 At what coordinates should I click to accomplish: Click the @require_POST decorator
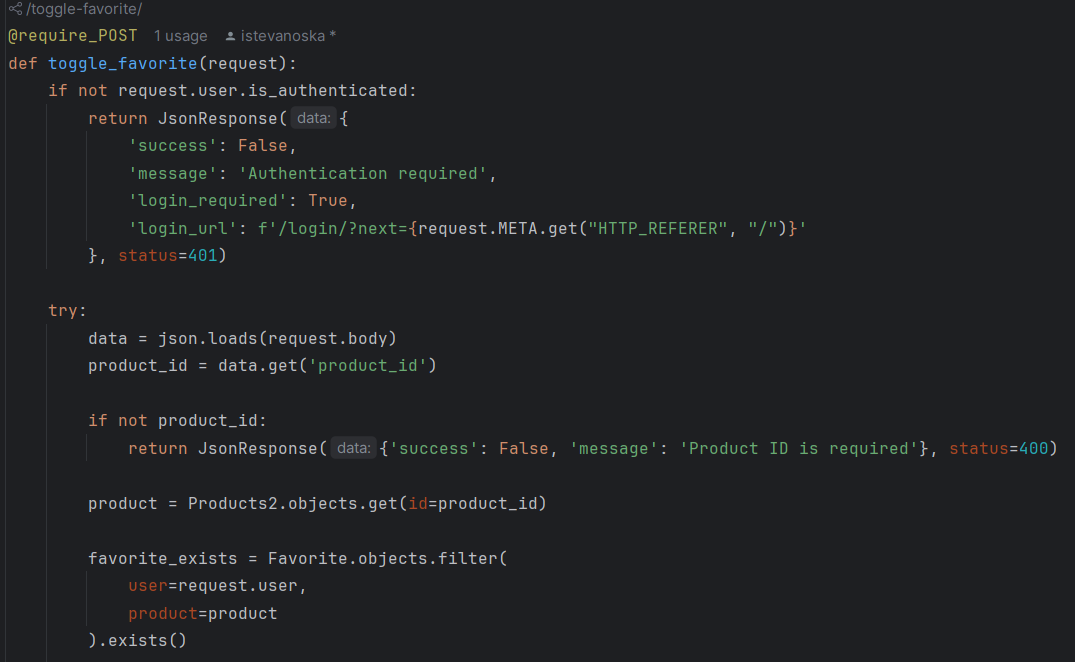pos(73,36)
